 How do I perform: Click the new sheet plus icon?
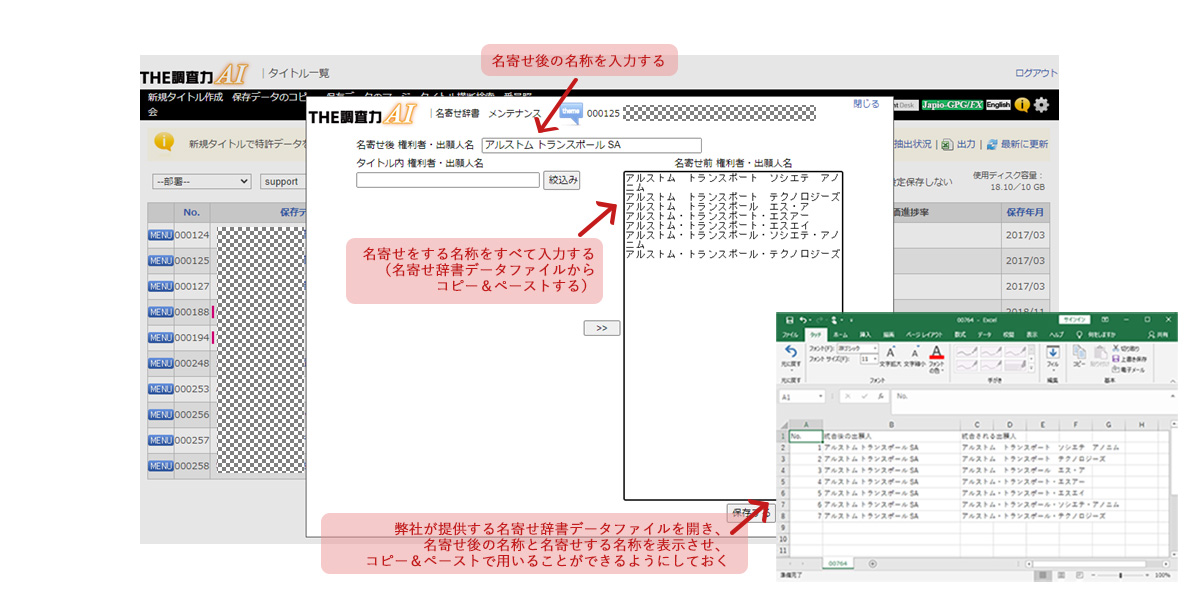(873, 563)
